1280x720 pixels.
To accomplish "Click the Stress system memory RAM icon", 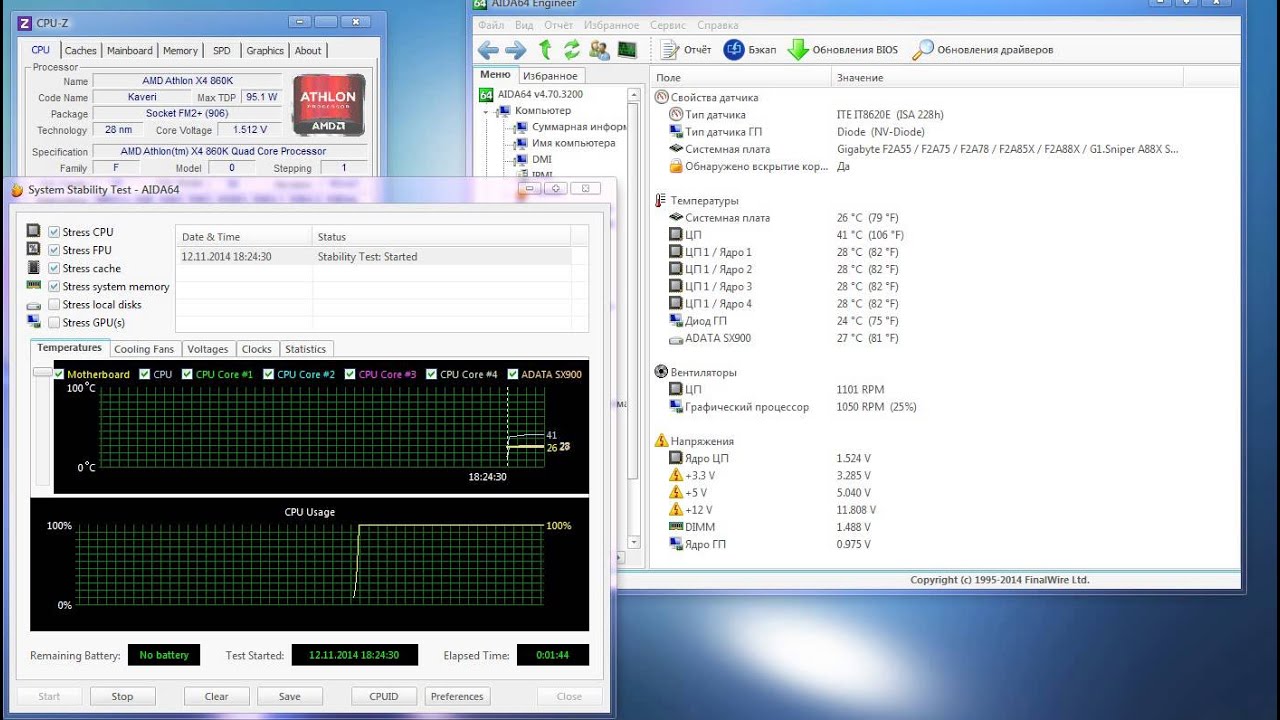I will click(34, 286).
